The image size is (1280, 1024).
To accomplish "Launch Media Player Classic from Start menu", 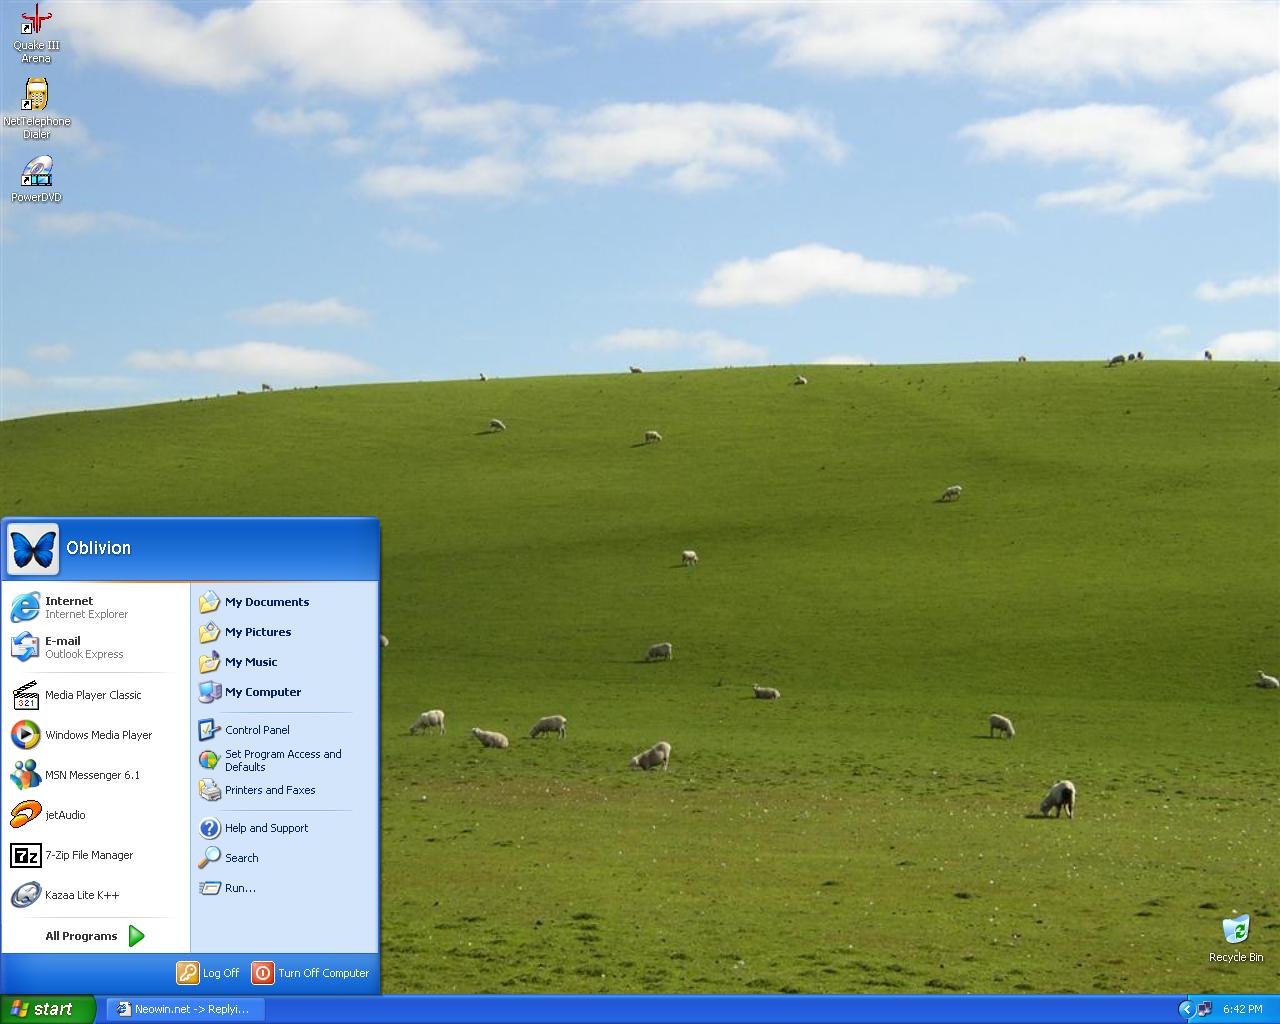I will [x=92, y=695].
